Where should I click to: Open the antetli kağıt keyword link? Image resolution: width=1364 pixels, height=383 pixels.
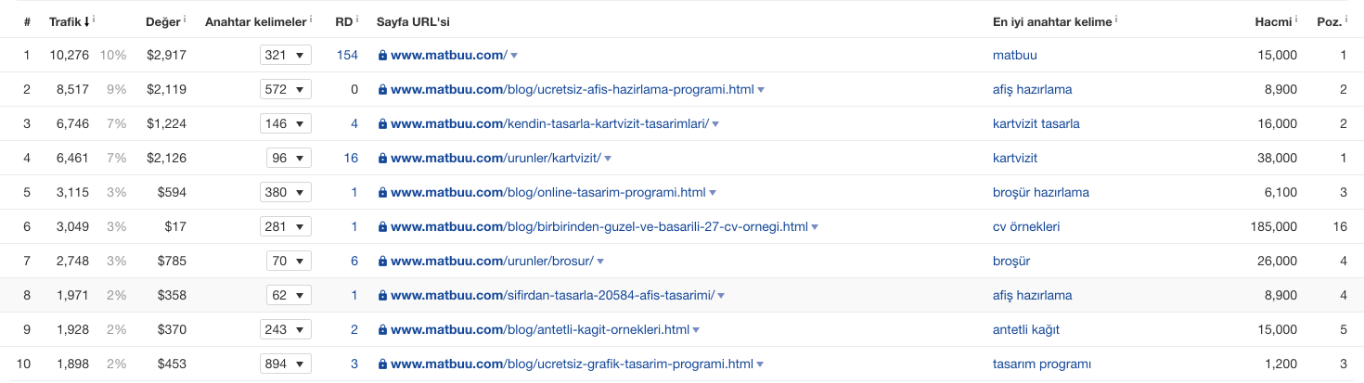(1026, 330)
